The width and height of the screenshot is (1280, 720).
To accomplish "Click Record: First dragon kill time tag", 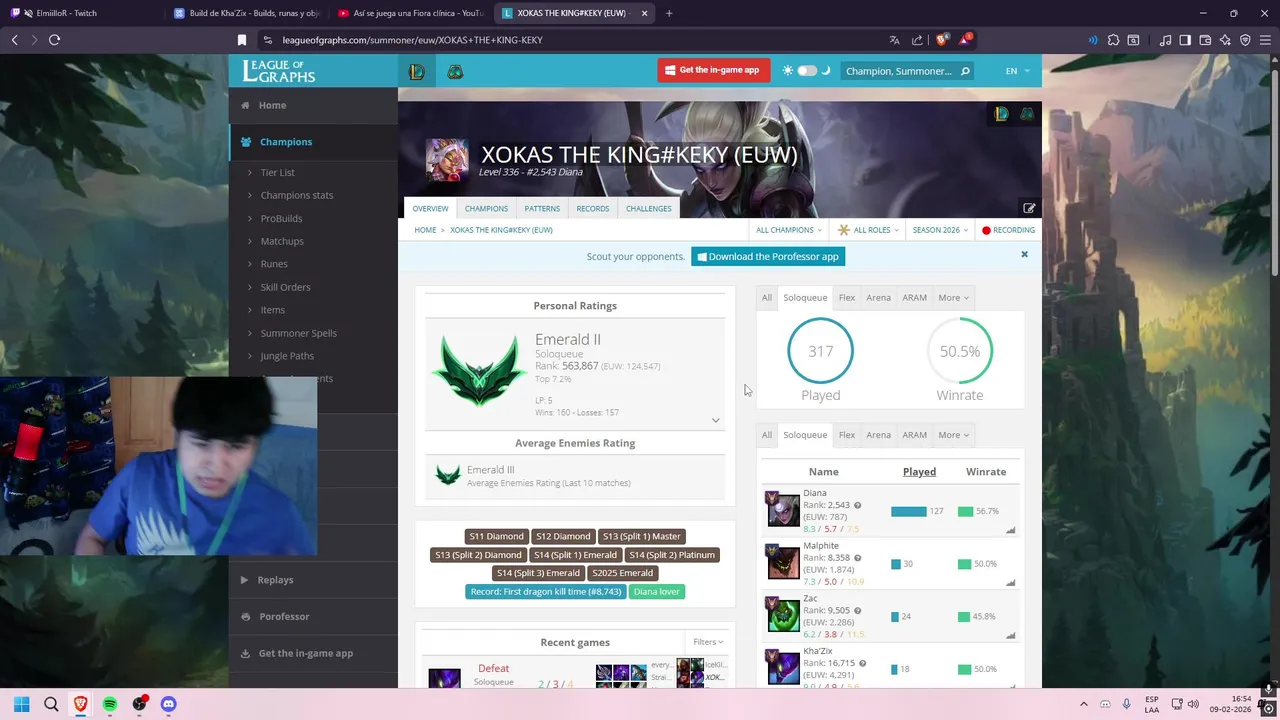I will (x=546, y=592).
